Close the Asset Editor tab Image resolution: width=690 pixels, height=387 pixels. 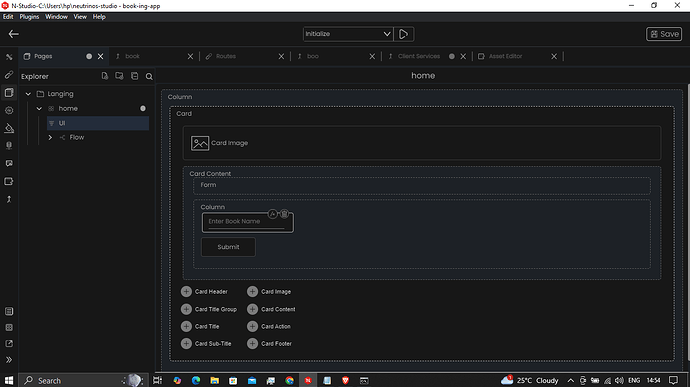tap(554, 56)
